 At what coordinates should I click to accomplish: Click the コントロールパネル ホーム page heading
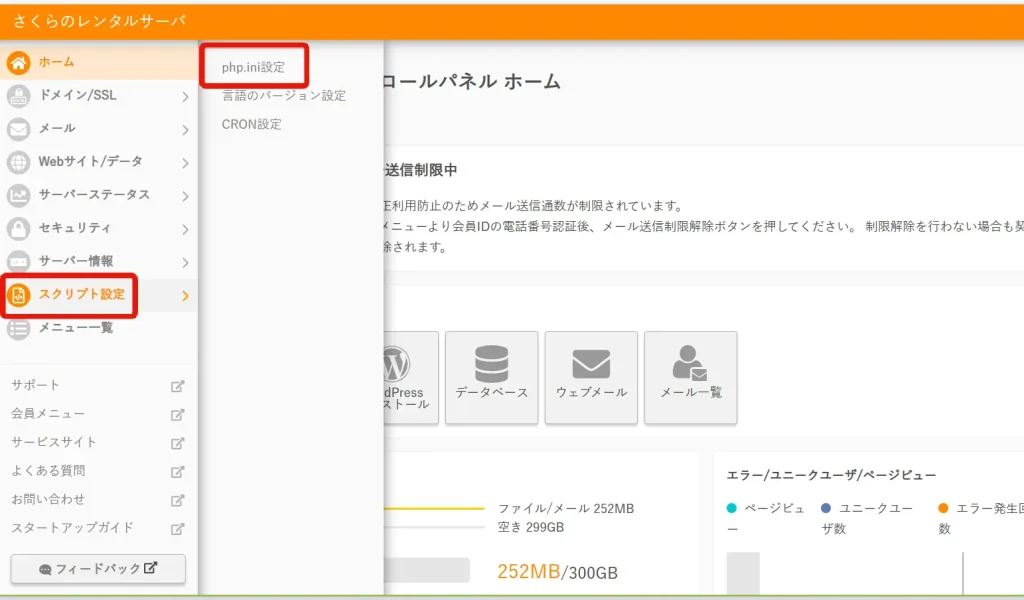(x=472, y=82)
